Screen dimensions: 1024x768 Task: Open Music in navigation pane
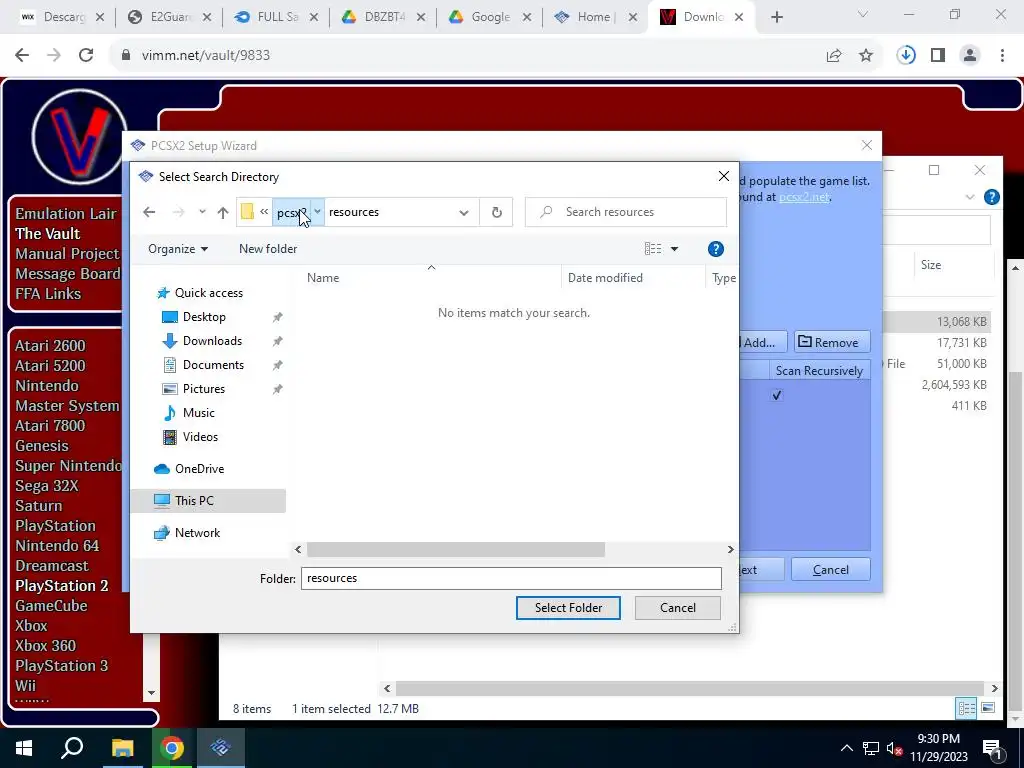199,413
